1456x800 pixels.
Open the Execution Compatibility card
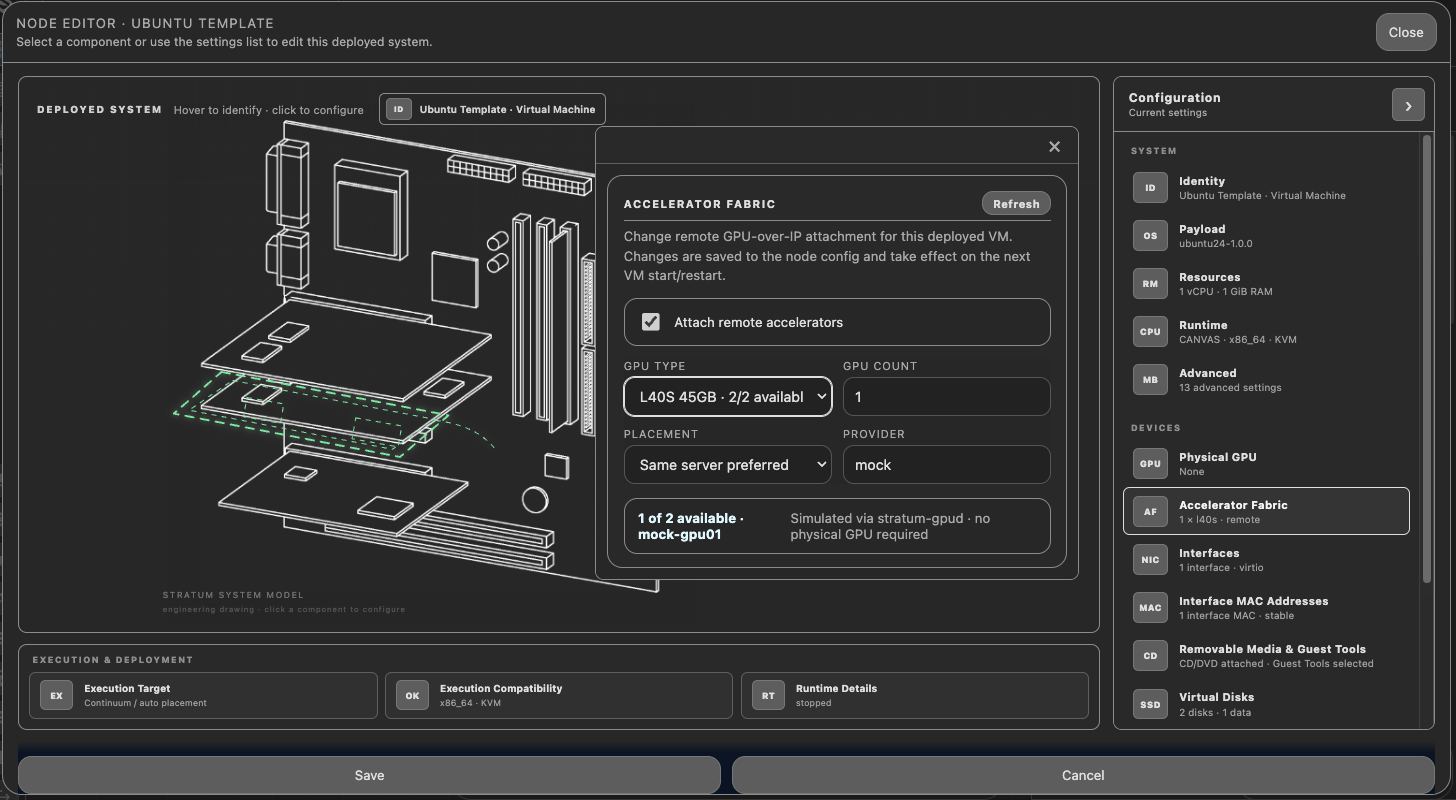559,695
